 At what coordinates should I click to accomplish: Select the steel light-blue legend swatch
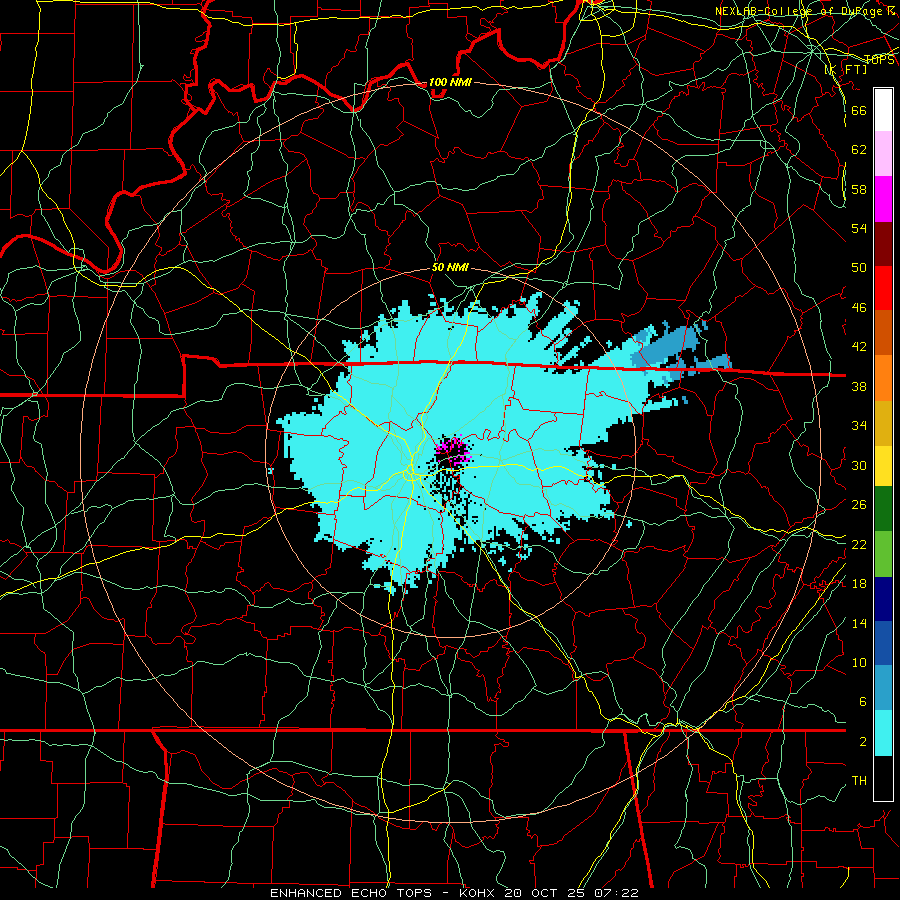[x=883, y=688]
